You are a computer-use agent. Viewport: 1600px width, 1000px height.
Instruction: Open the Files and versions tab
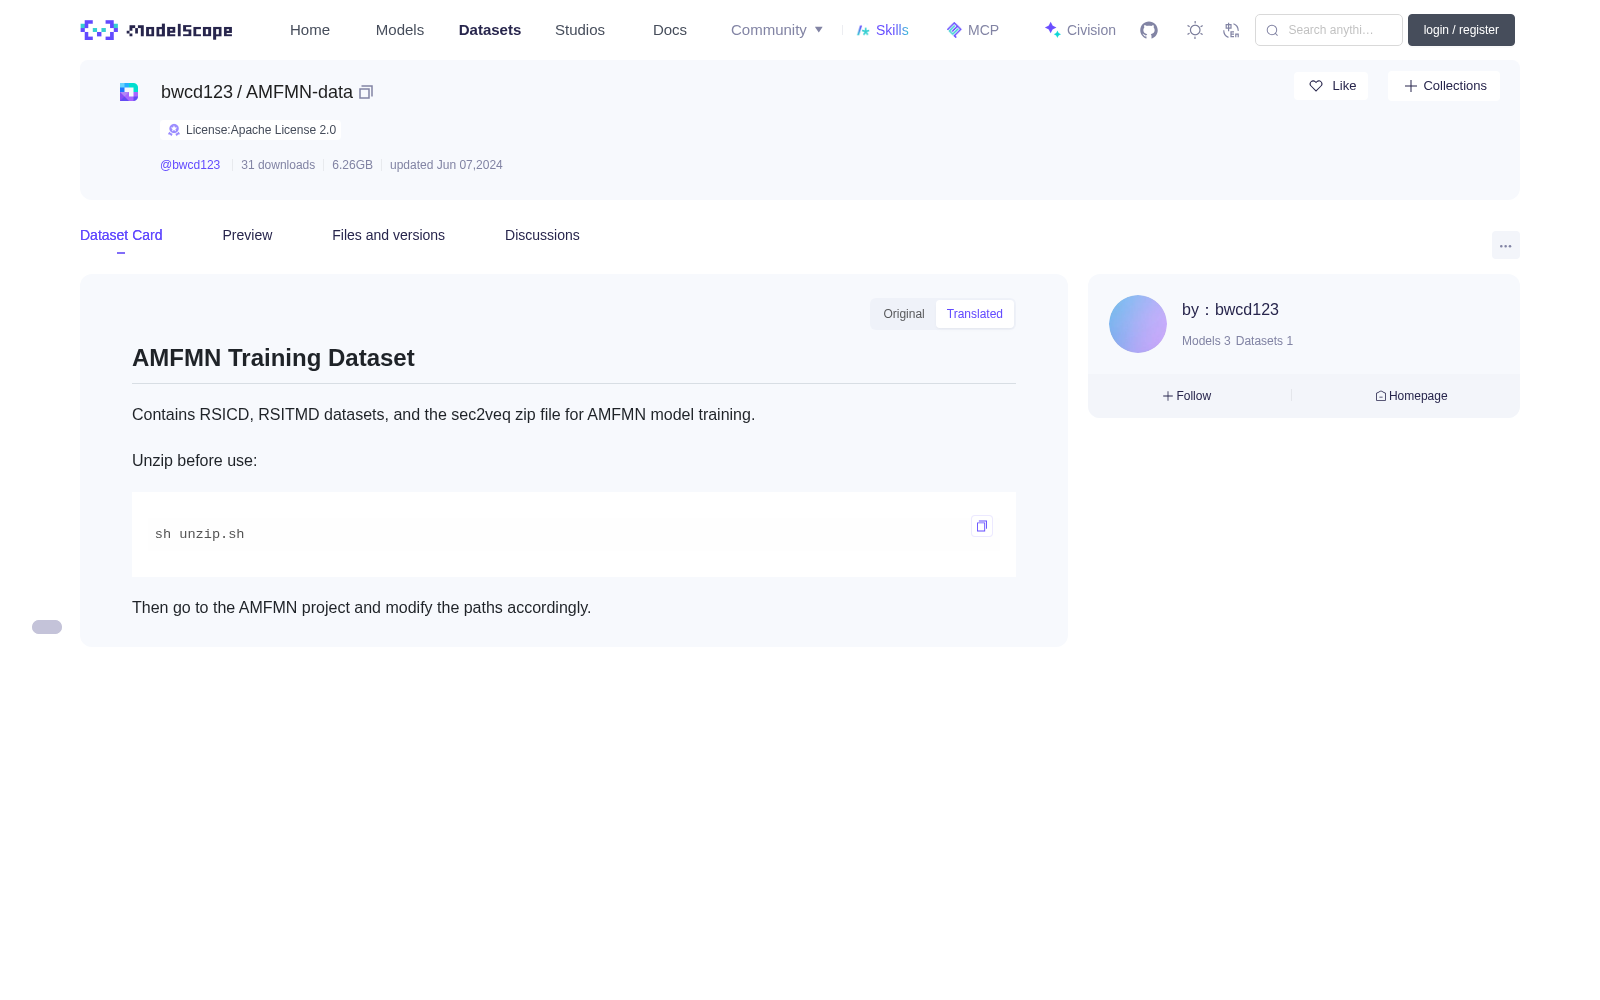(388, 235)
